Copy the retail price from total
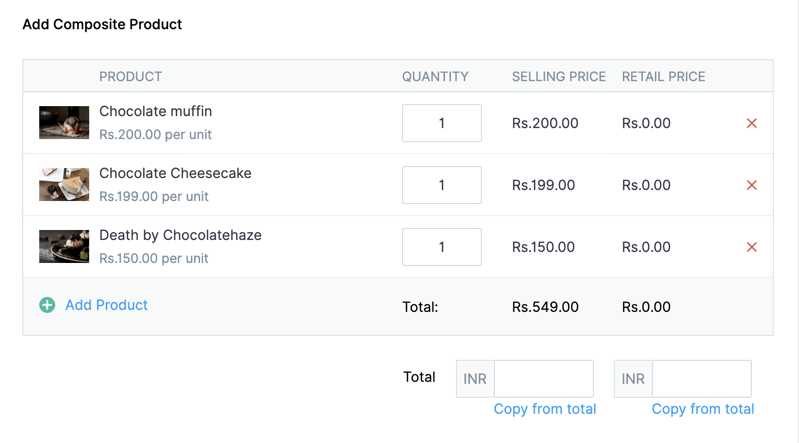This screenshot has height=443, width=799. 702,408
